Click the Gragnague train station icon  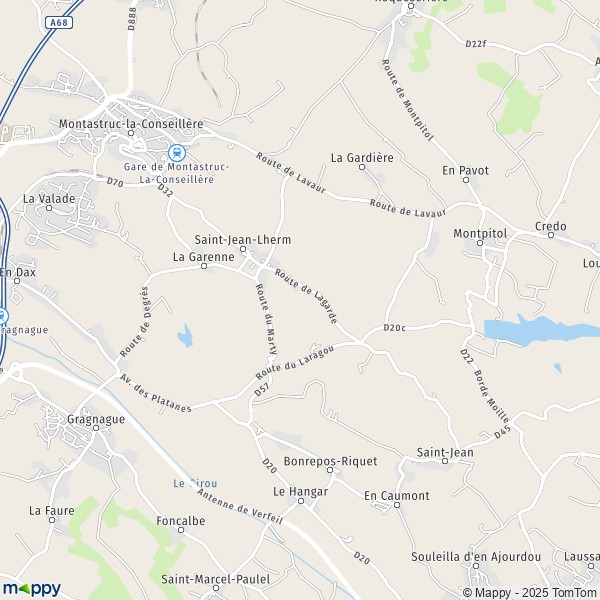click(2, 316)
